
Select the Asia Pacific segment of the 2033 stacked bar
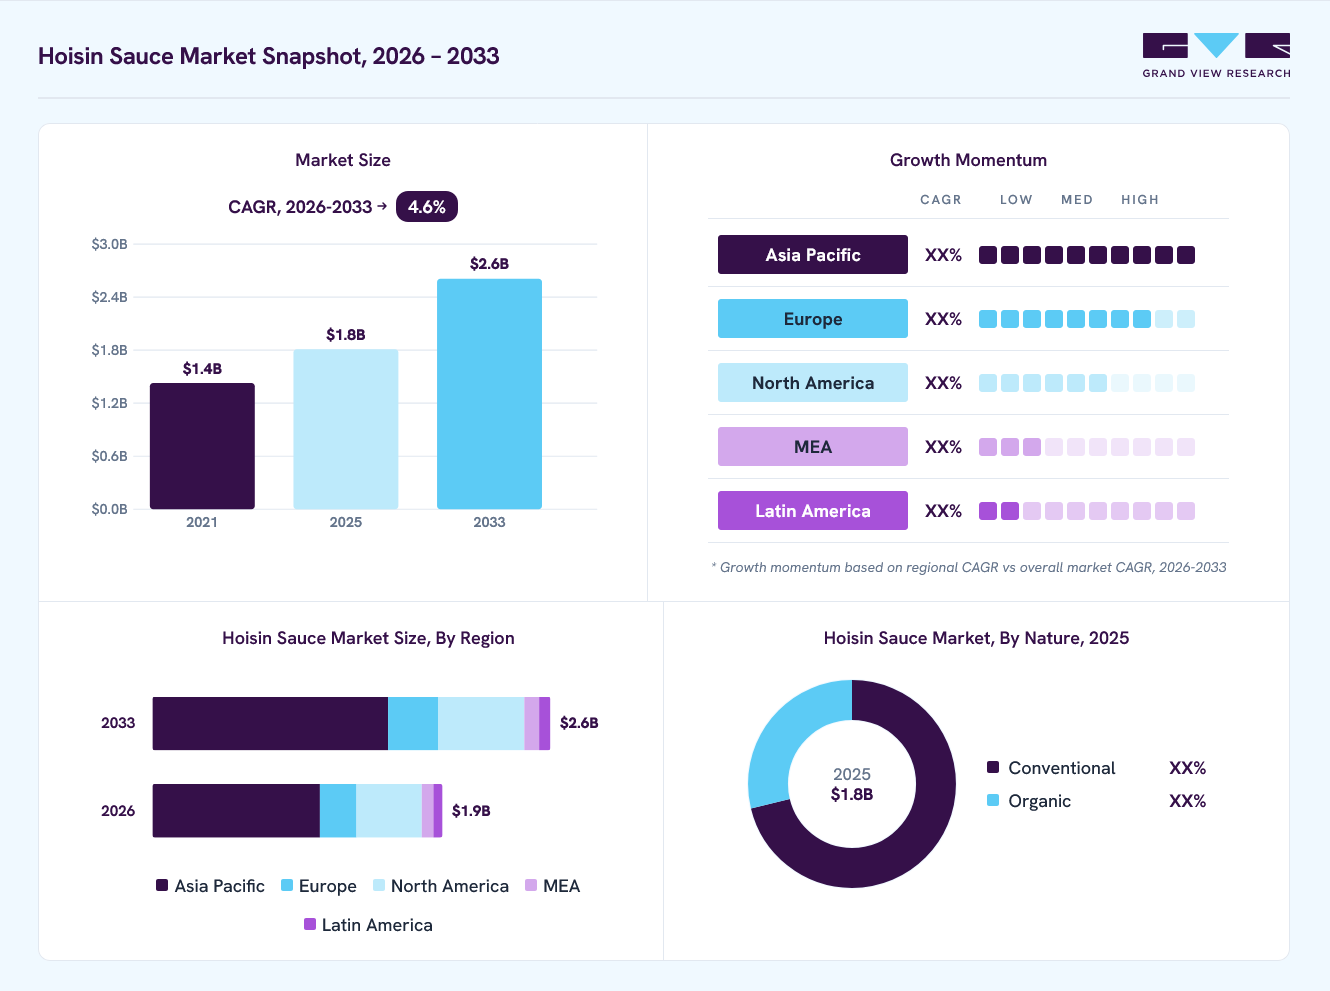tap(270, 723)
